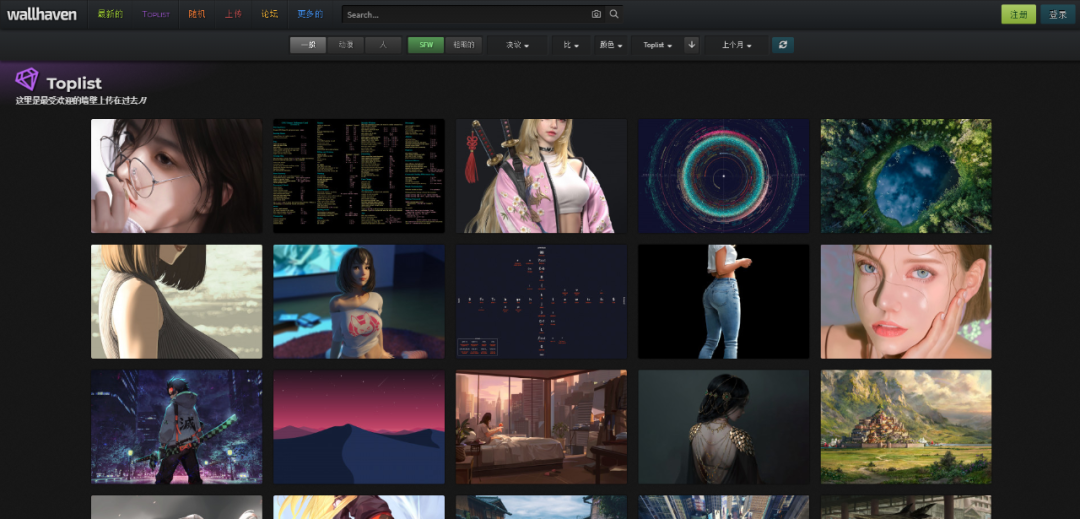Toggle the SFW purity filter
This screenshot has height=519, width=1080.
coord(426,45)
